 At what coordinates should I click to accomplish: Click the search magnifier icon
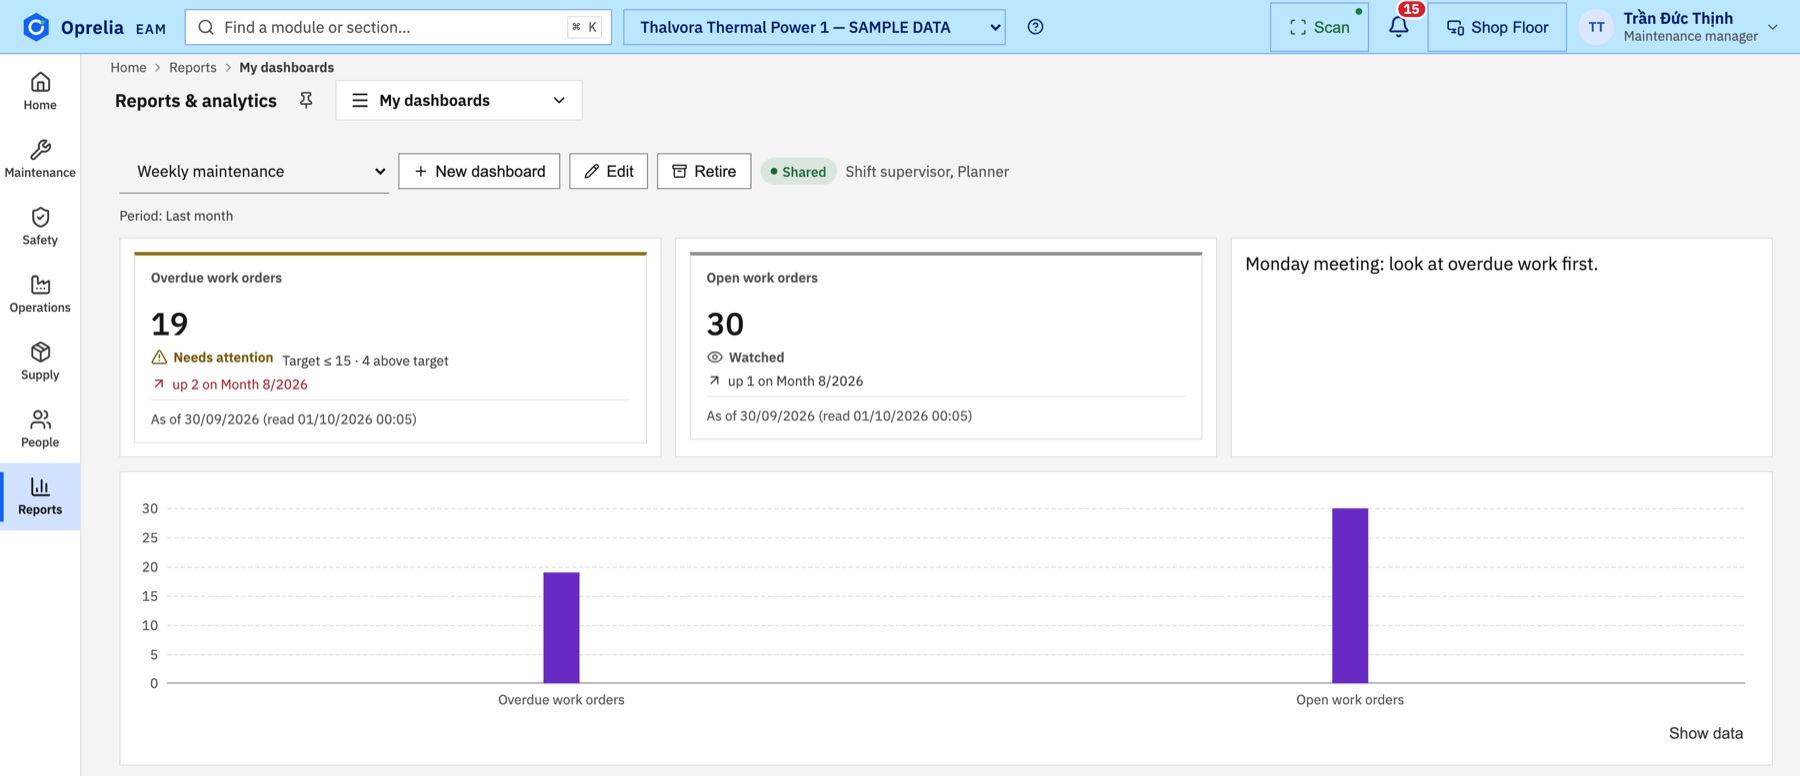pyautogui.click(x=206, y=27)
